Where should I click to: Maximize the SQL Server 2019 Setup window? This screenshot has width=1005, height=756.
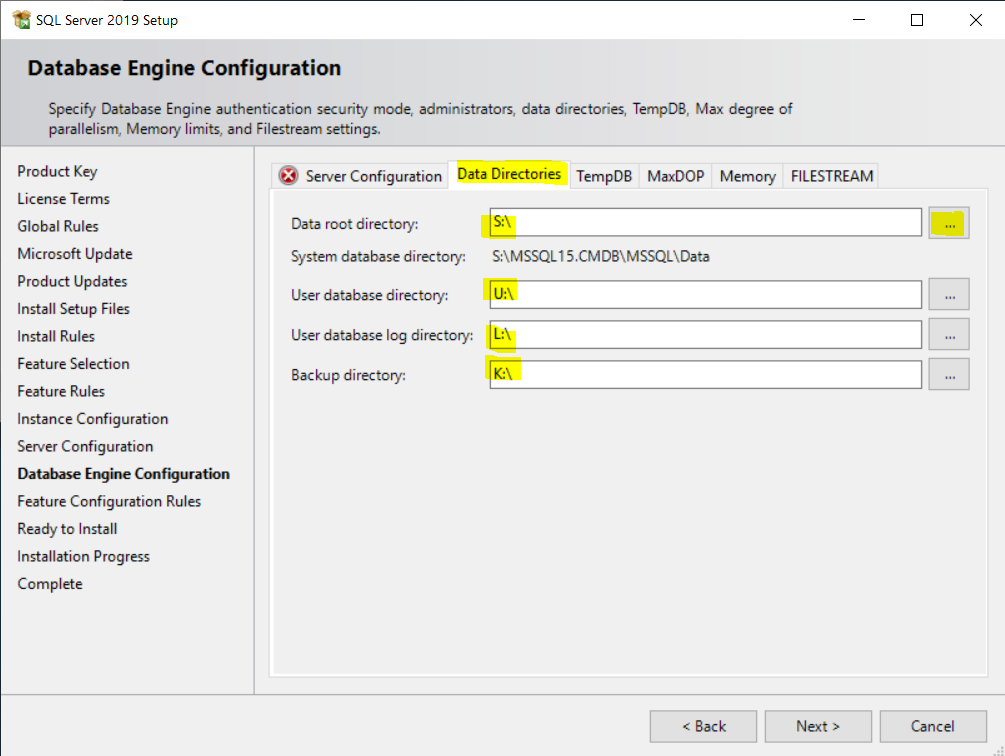tap(917, 20)
